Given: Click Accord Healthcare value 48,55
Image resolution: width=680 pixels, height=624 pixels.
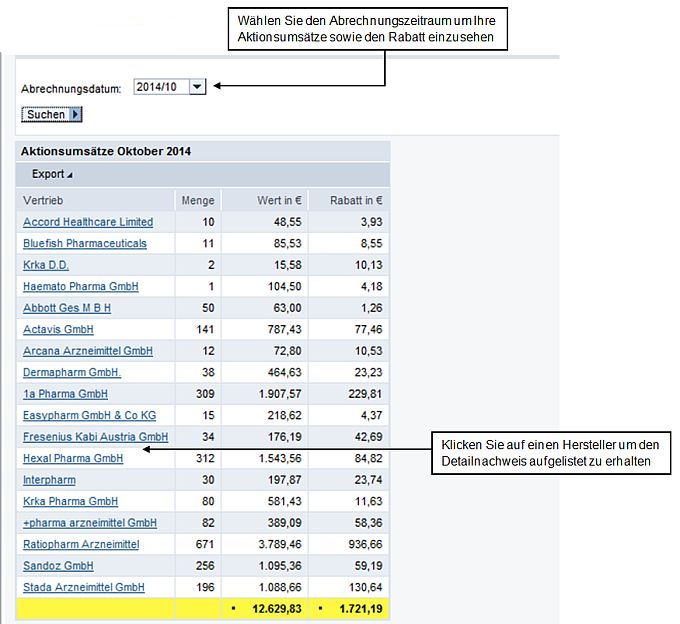Looking at the screenshot, I should tap(287, 222).
